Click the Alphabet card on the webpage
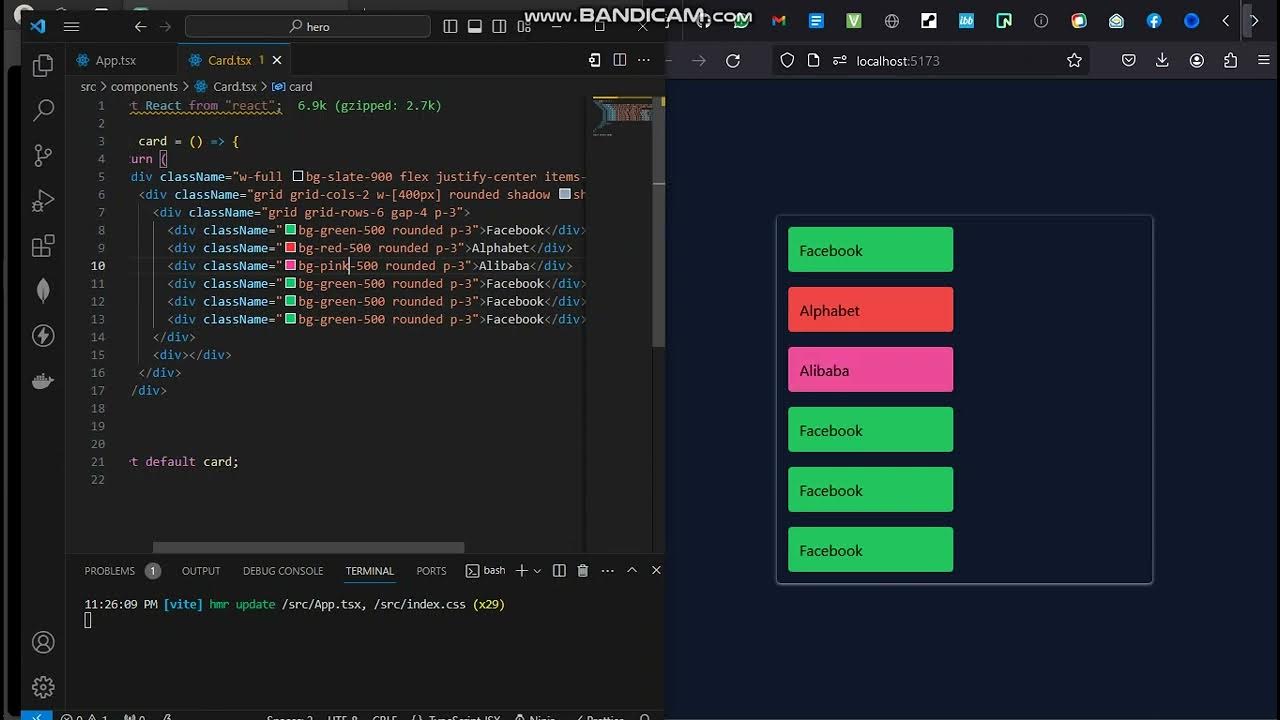This screenshot has width=1280, height=720. [x=870, y=310]
